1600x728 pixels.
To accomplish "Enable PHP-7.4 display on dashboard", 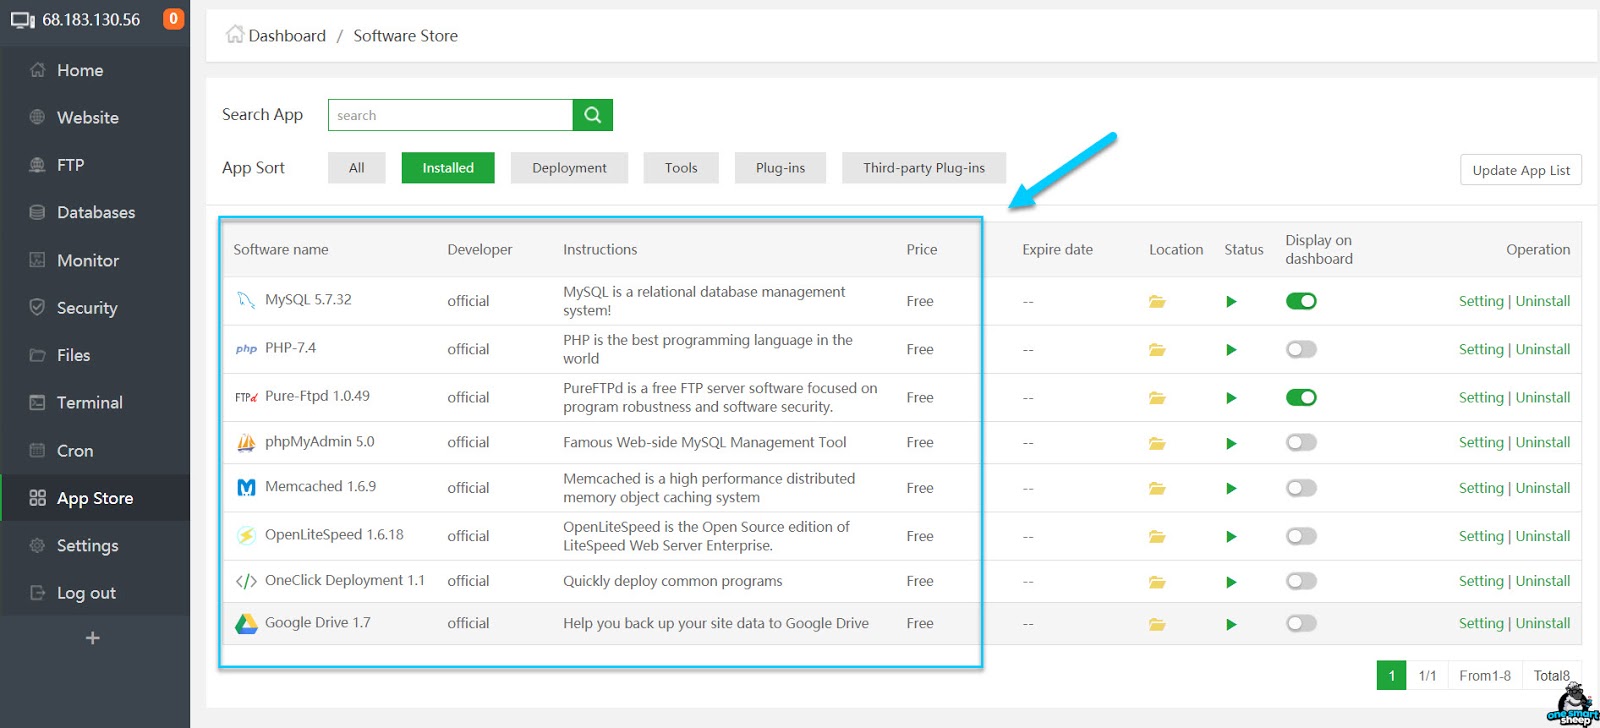I will click(x=1301, y=349).
